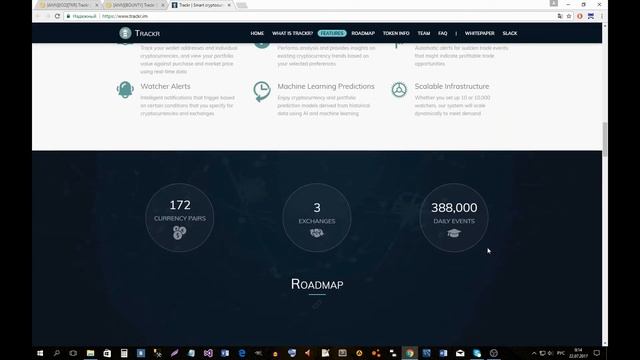Select the highlighted FEATURES nav item
The height and width of the screenshot is (360, 640).
coord(332,33)
